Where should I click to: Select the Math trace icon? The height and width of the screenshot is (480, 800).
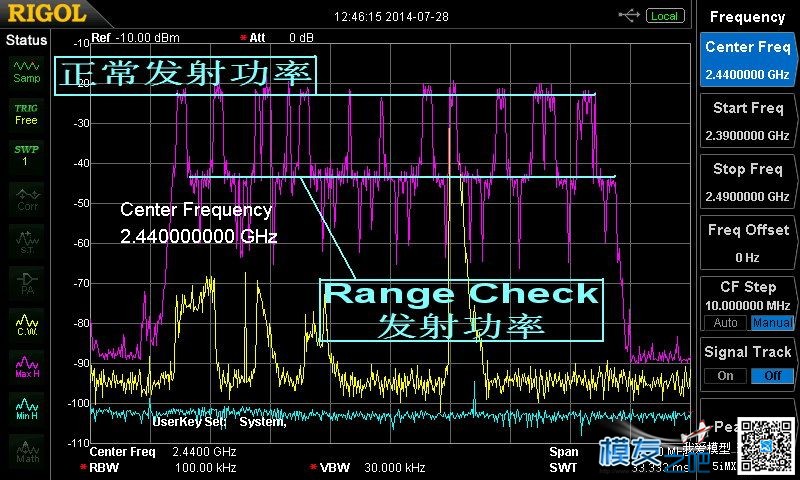(27, 450)
